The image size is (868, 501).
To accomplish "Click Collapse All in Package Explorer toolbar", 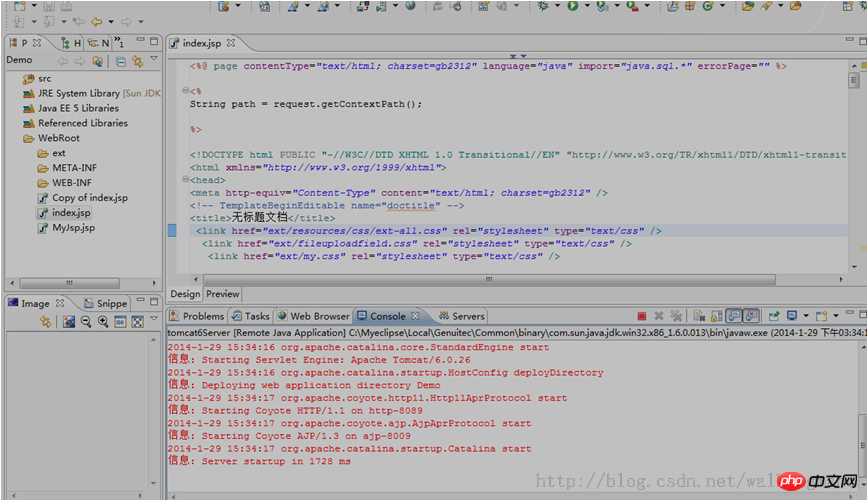I will click(121, 61).
